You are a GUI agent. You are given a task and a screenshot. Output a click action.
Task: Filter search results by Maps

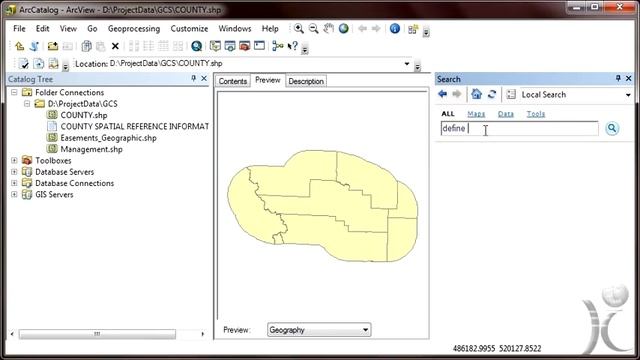click(x=476, y=114)
